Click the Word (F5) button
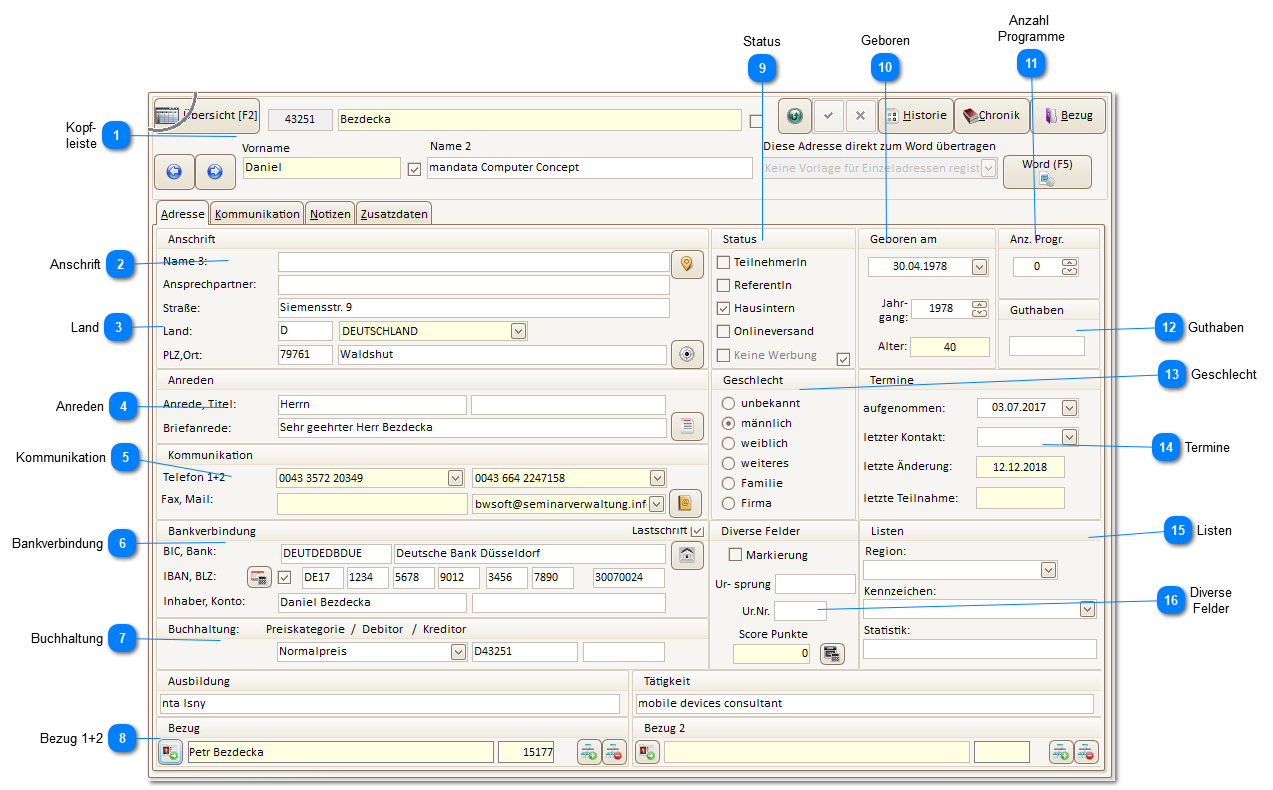Image resolution: width=1273 pixels, height=790 pixels. tap(1047, 172)
